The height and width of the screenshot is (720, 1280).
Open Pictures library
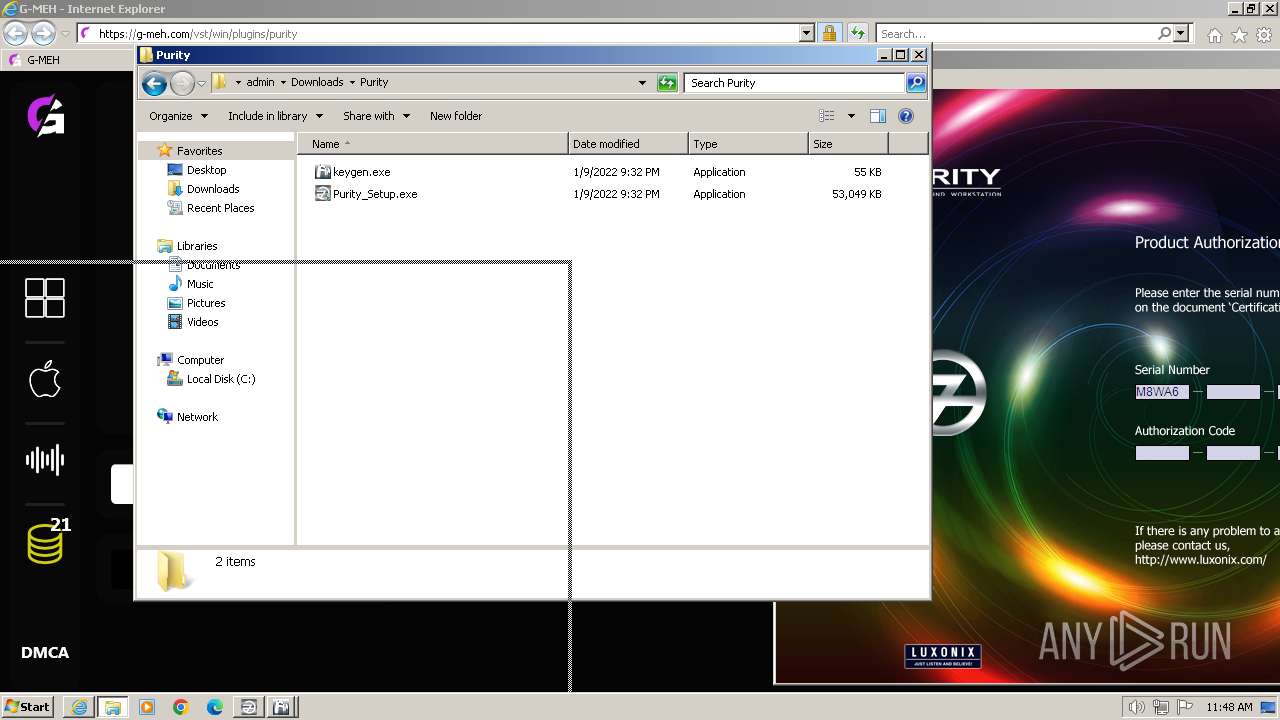(206, 303)
